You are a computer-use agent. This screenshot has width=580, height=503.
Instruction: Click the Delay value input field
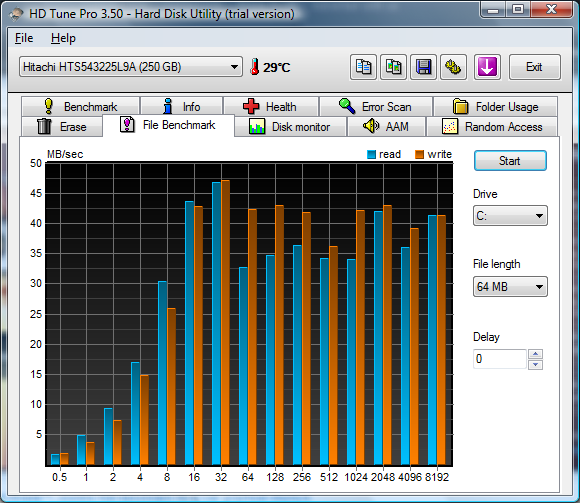[499, 359]
